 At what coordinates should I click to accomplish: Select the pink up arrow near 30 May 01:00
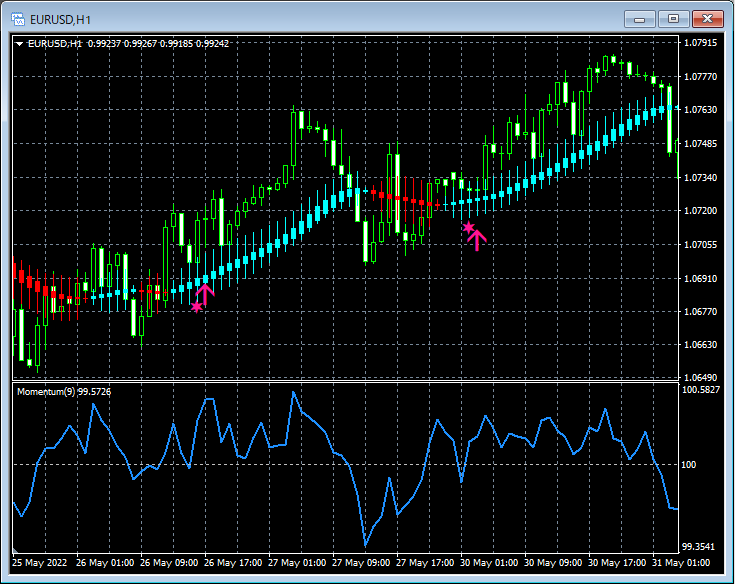coord(477,239)
